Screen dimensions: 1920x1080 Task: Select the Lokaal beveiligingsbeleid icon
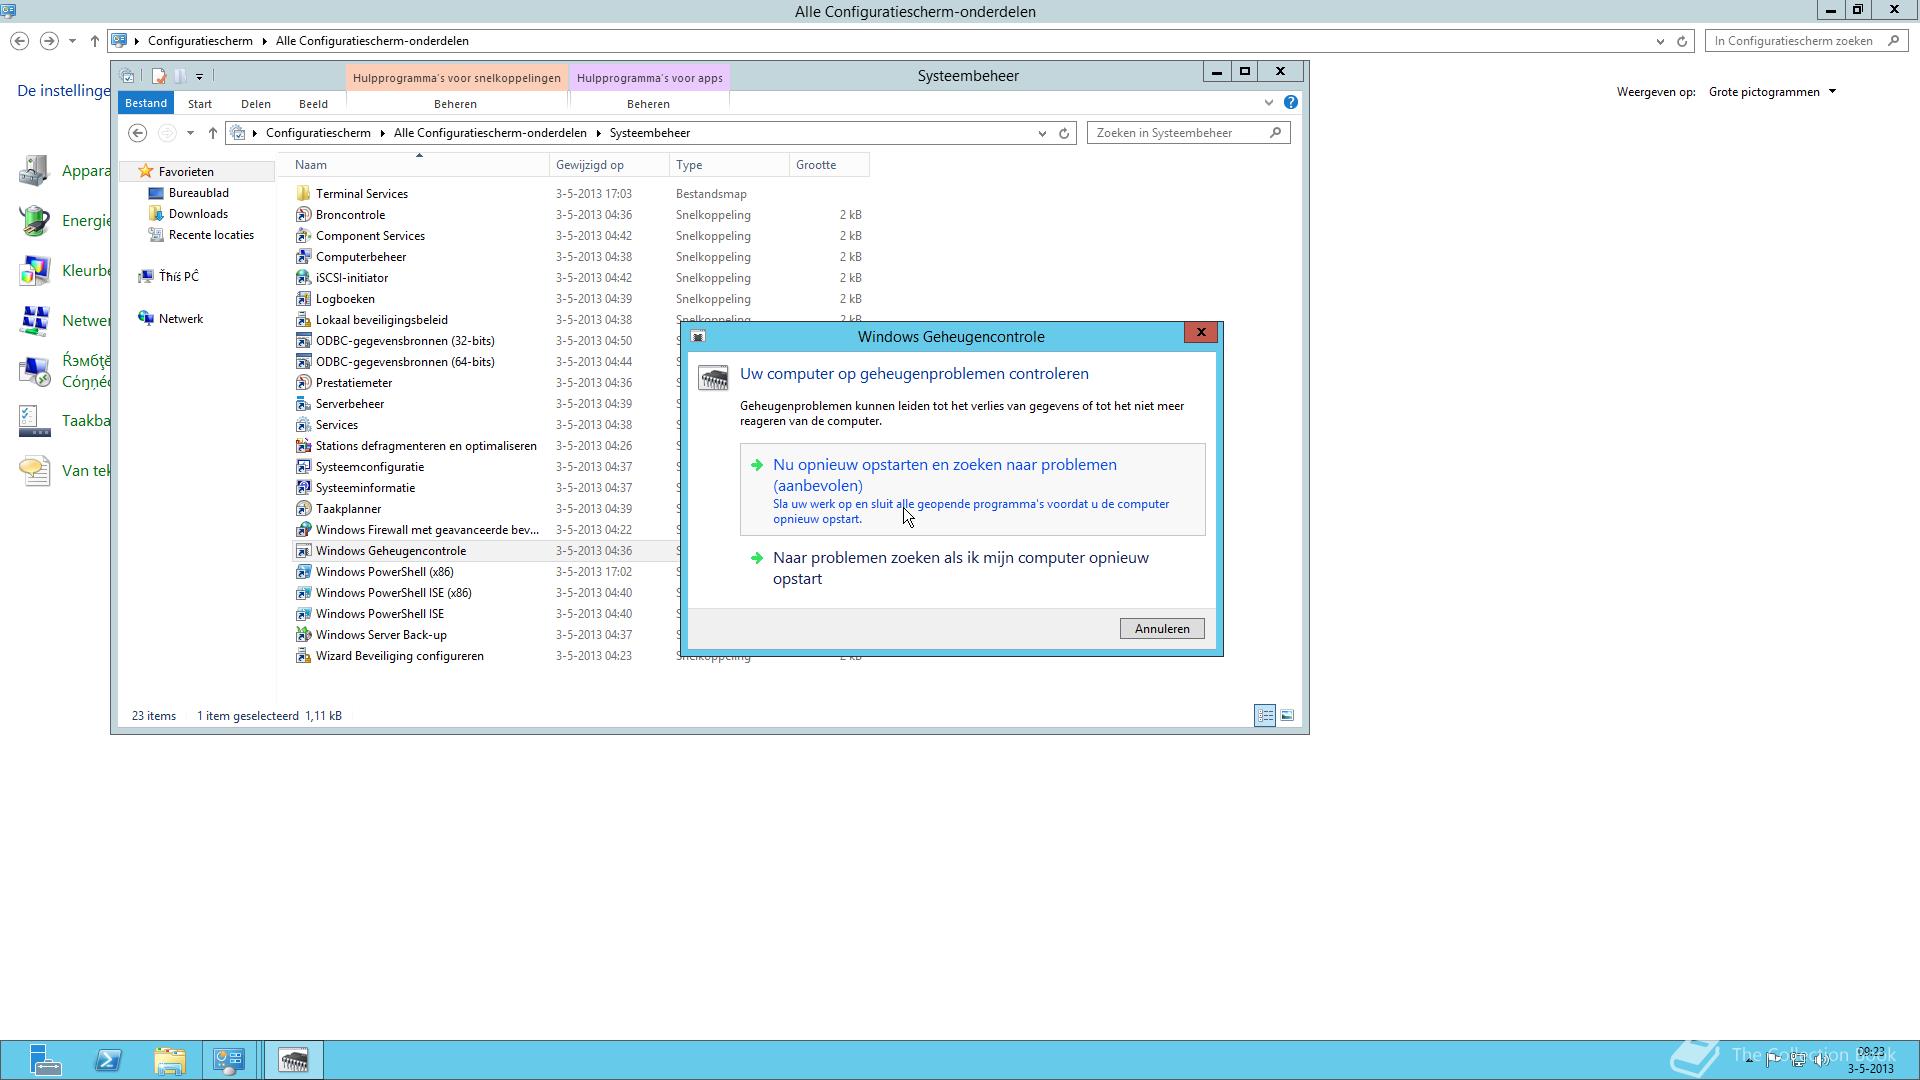[x=303, y=320]
